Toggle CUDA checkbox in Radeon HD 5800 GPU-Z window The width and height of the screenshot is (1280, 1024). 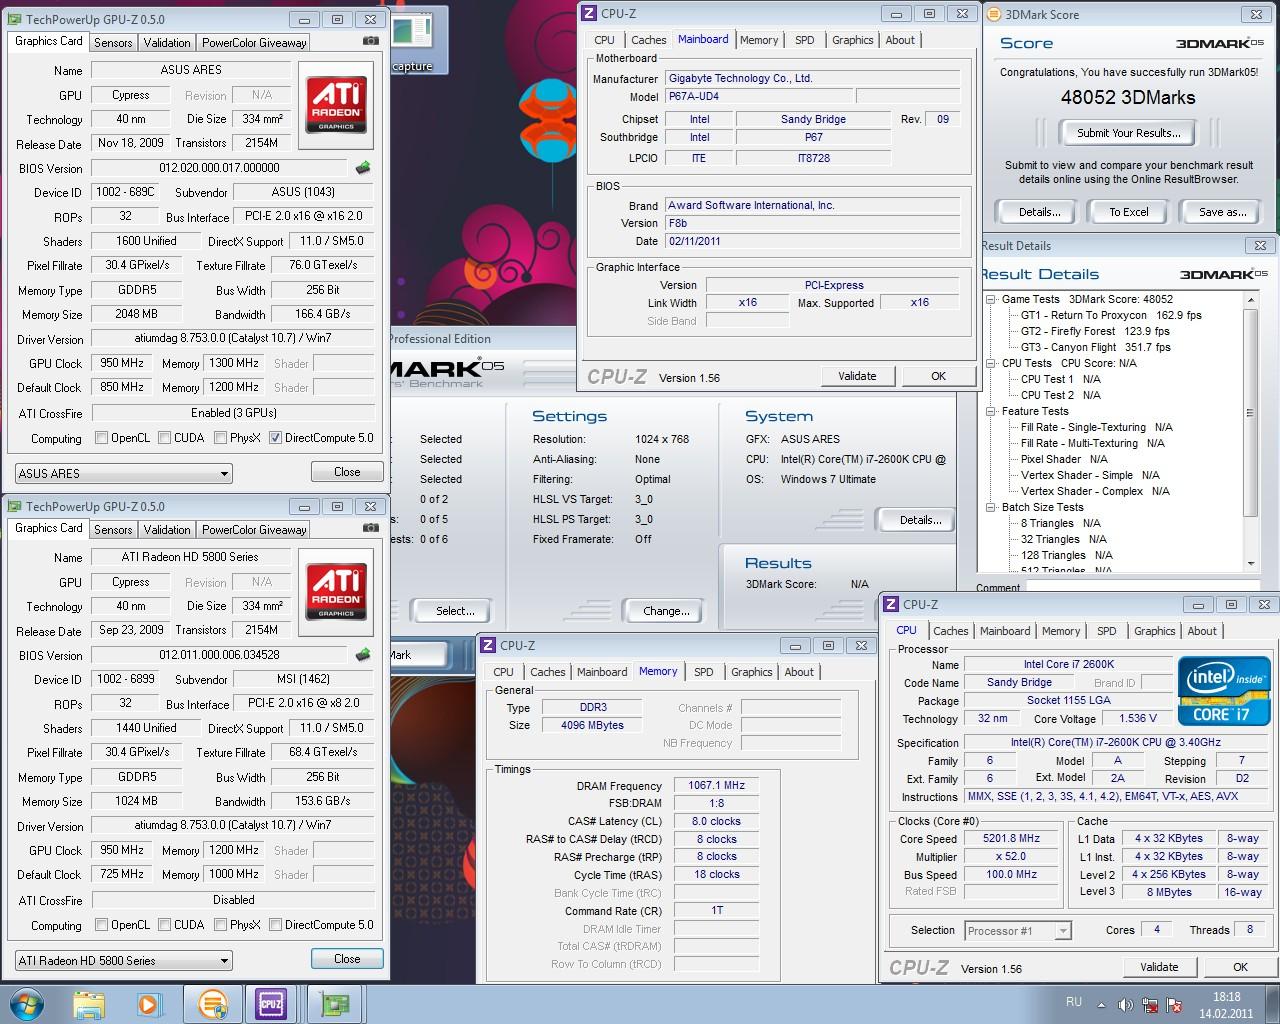tap(164, 924)
